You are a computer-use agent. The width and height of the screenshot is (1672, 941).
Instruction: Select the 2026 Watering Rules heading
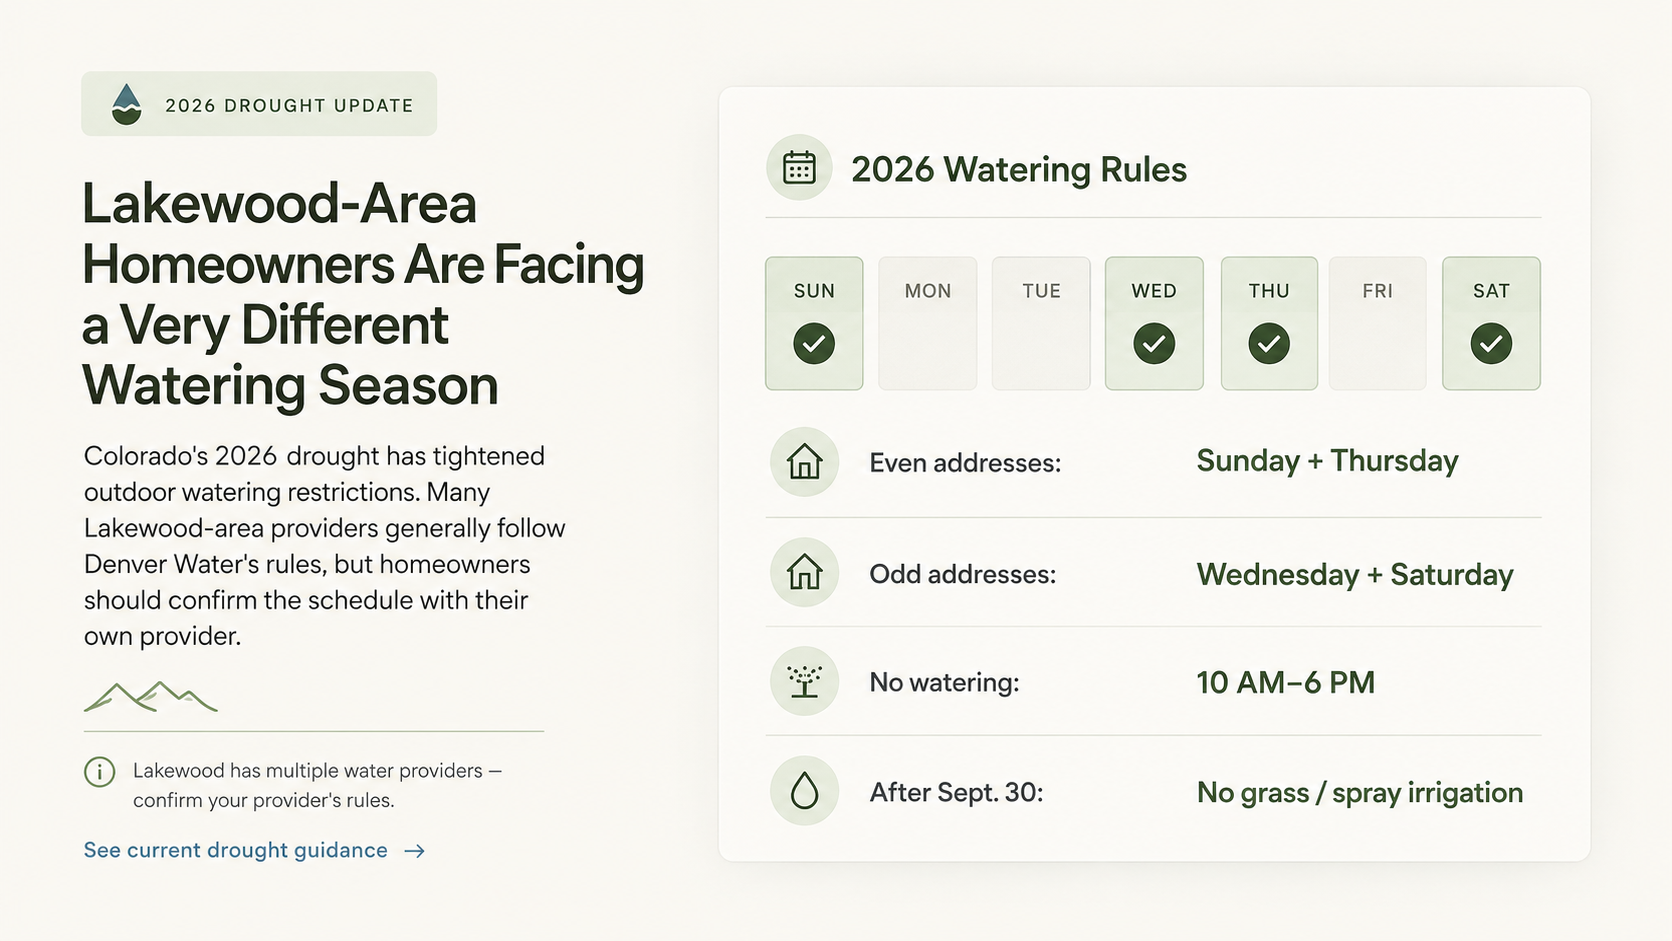tap(1019, 169)
